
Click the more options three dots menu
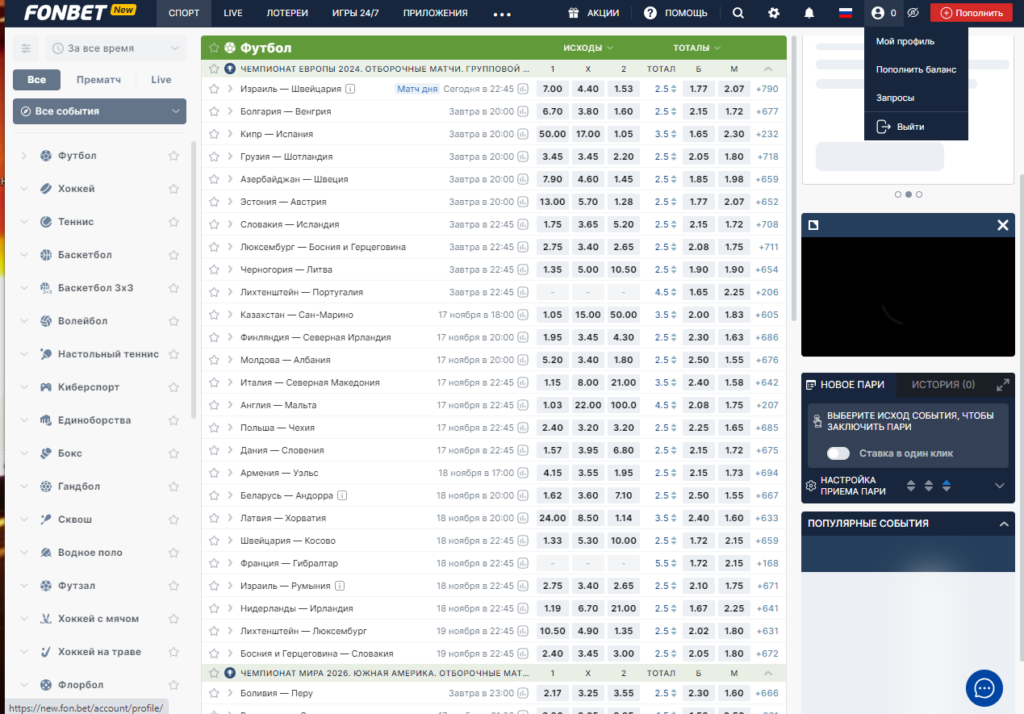tap(502, 14)
